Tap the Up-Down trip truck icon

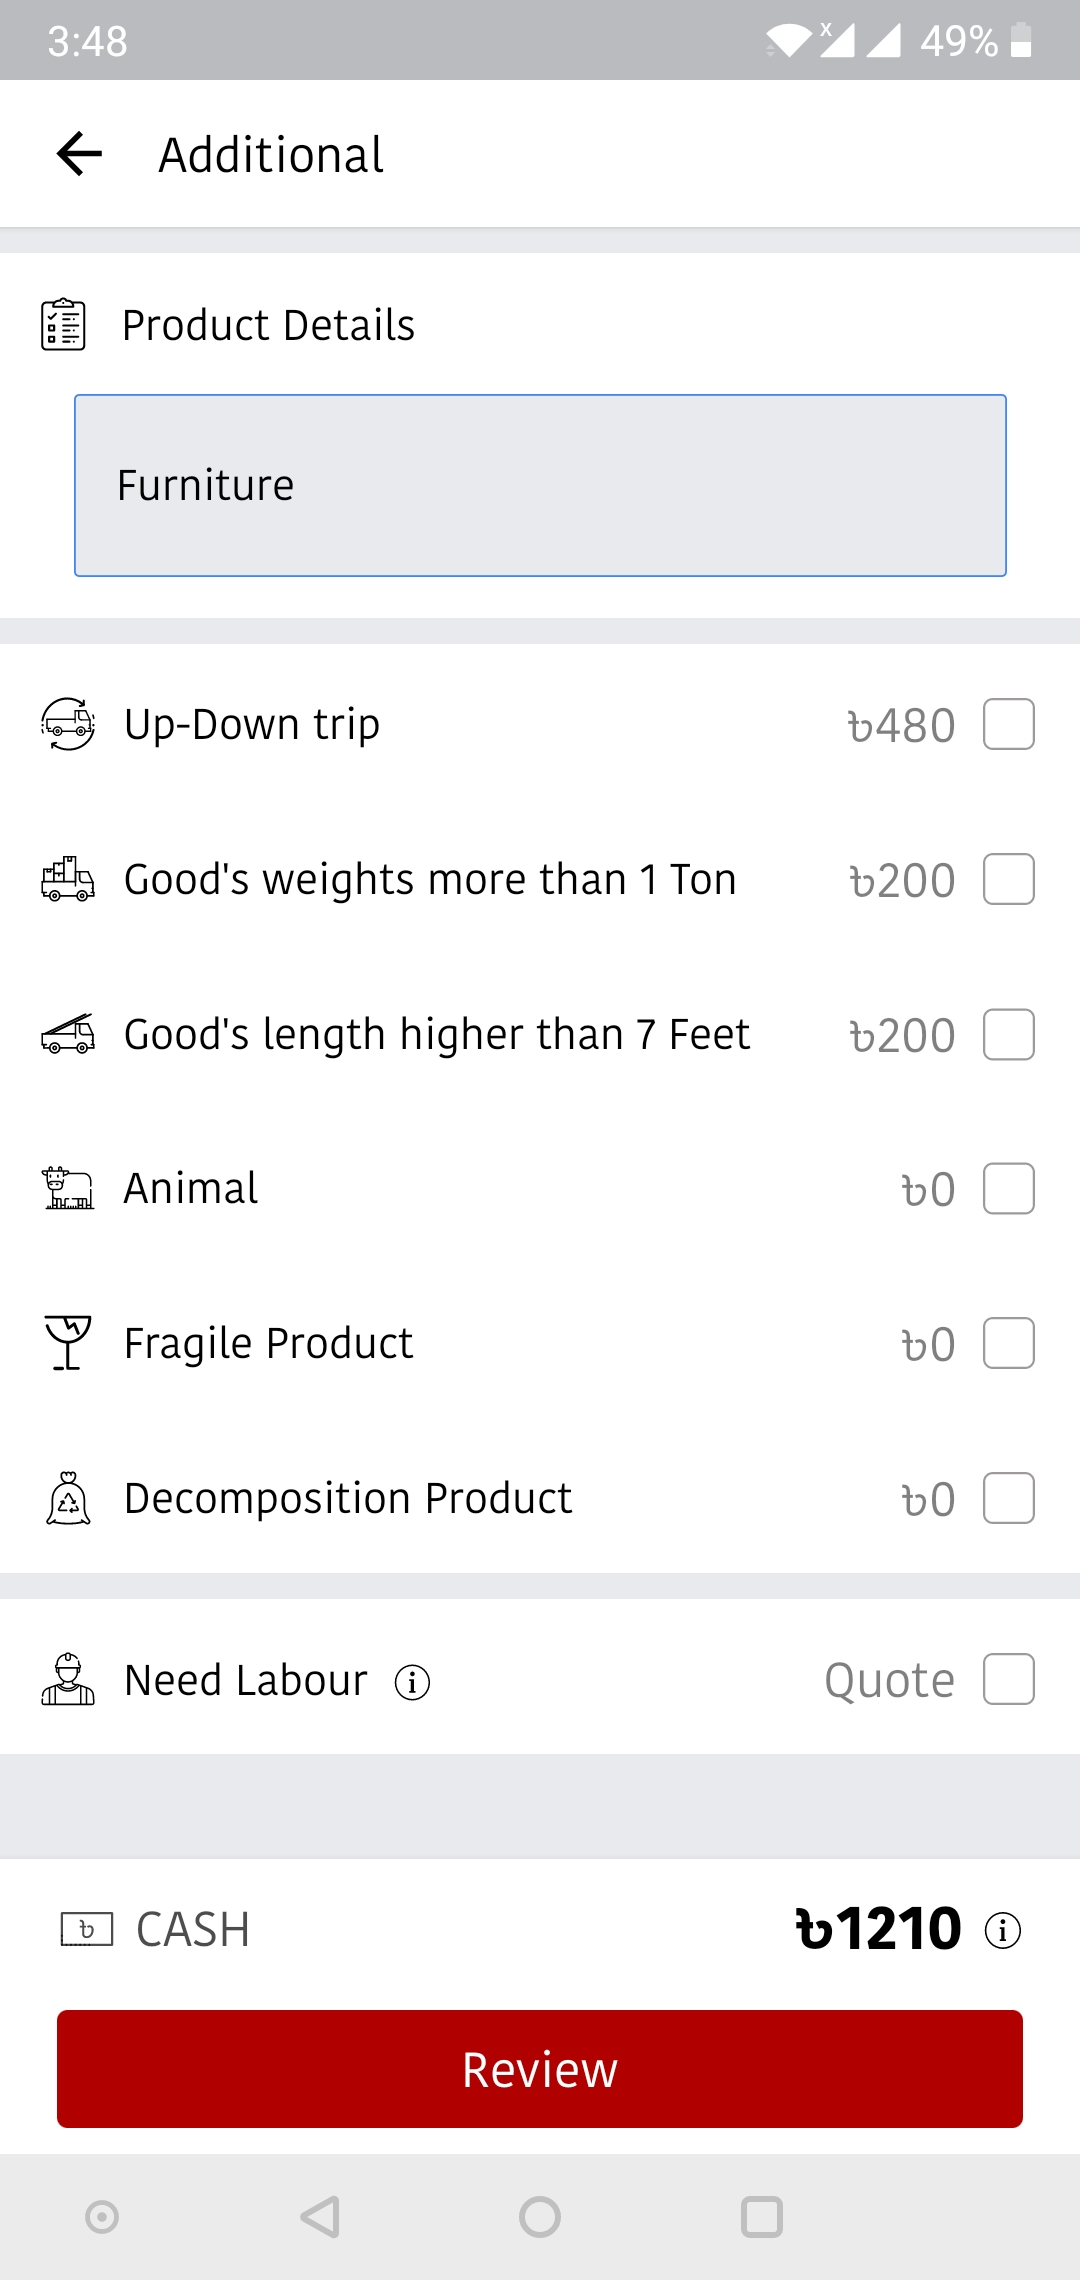[x=68, y=724]
